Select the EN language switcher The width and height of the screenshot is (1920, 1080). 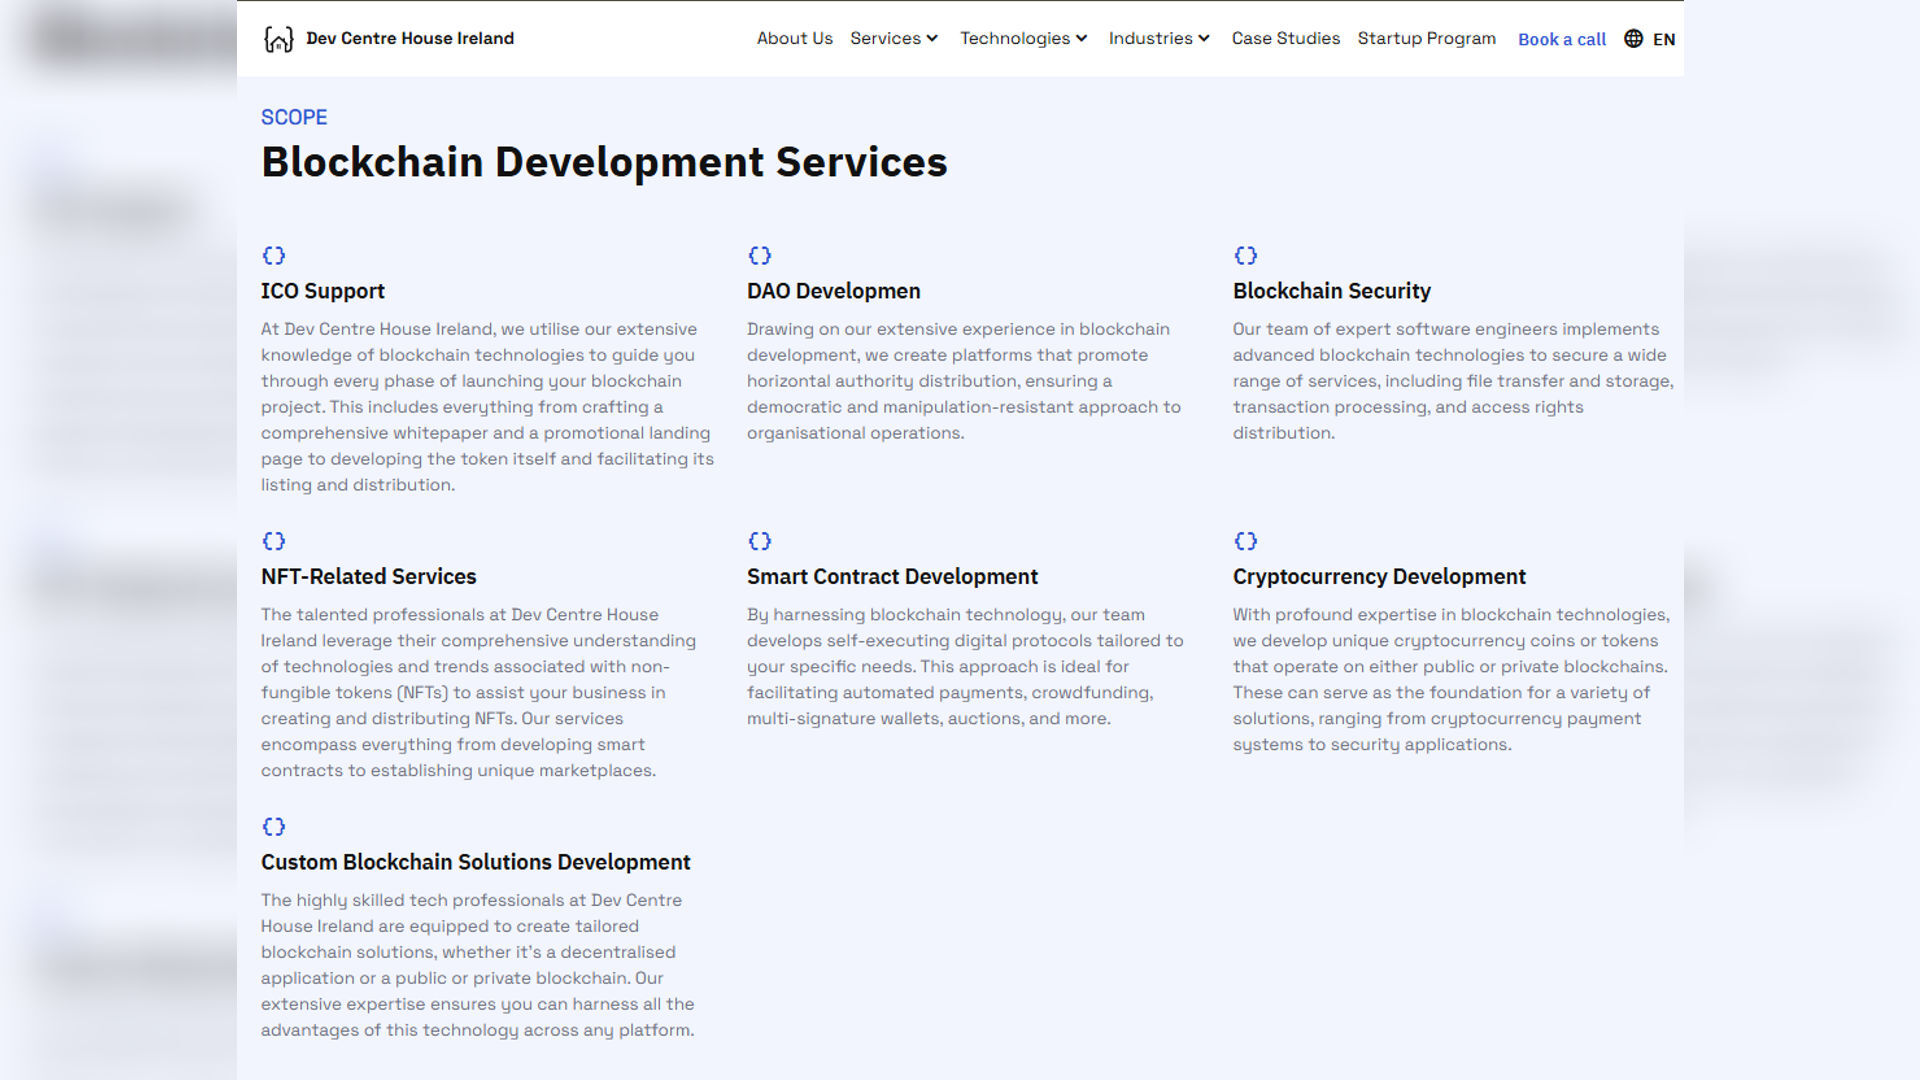(x=1664, y=39)
